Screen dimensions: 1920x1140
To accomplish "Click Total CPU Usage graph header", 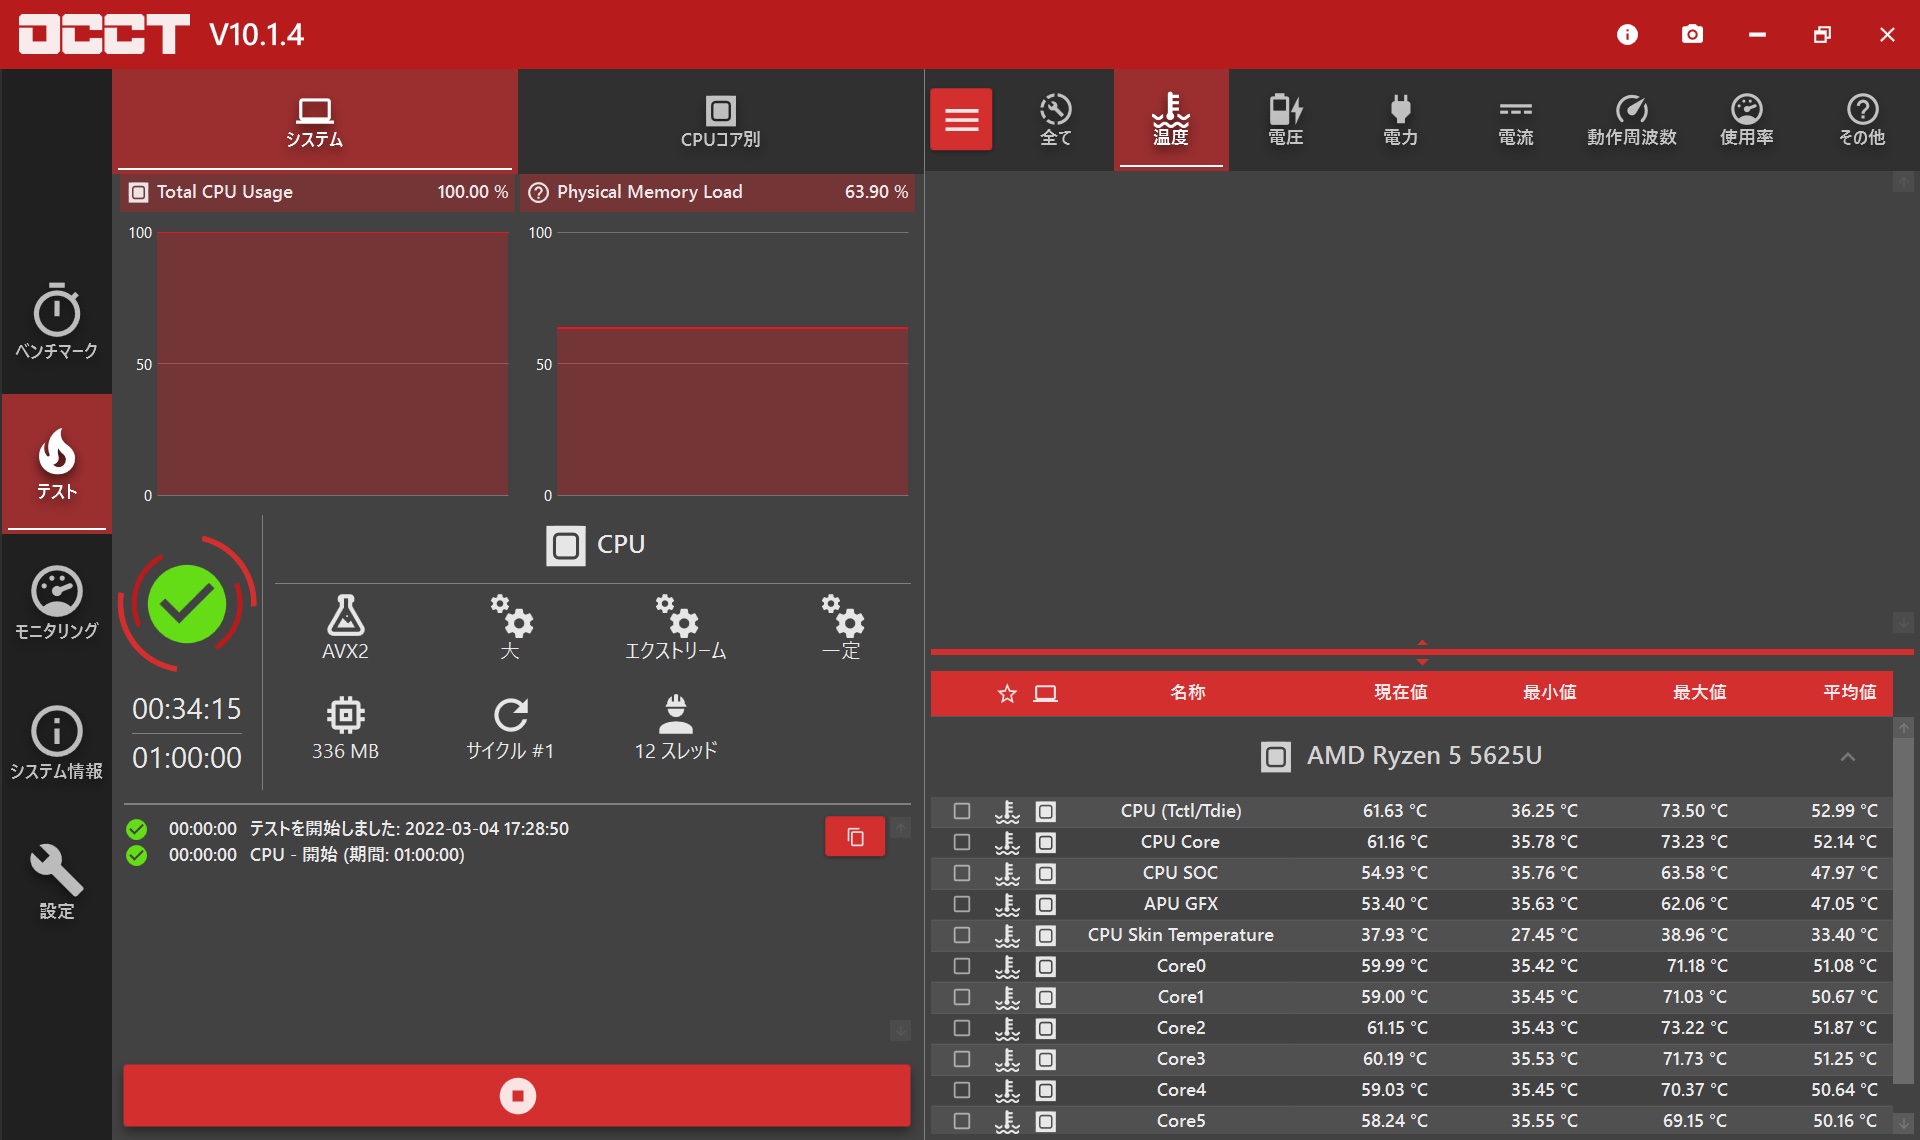I will click(x=317, y=192).
